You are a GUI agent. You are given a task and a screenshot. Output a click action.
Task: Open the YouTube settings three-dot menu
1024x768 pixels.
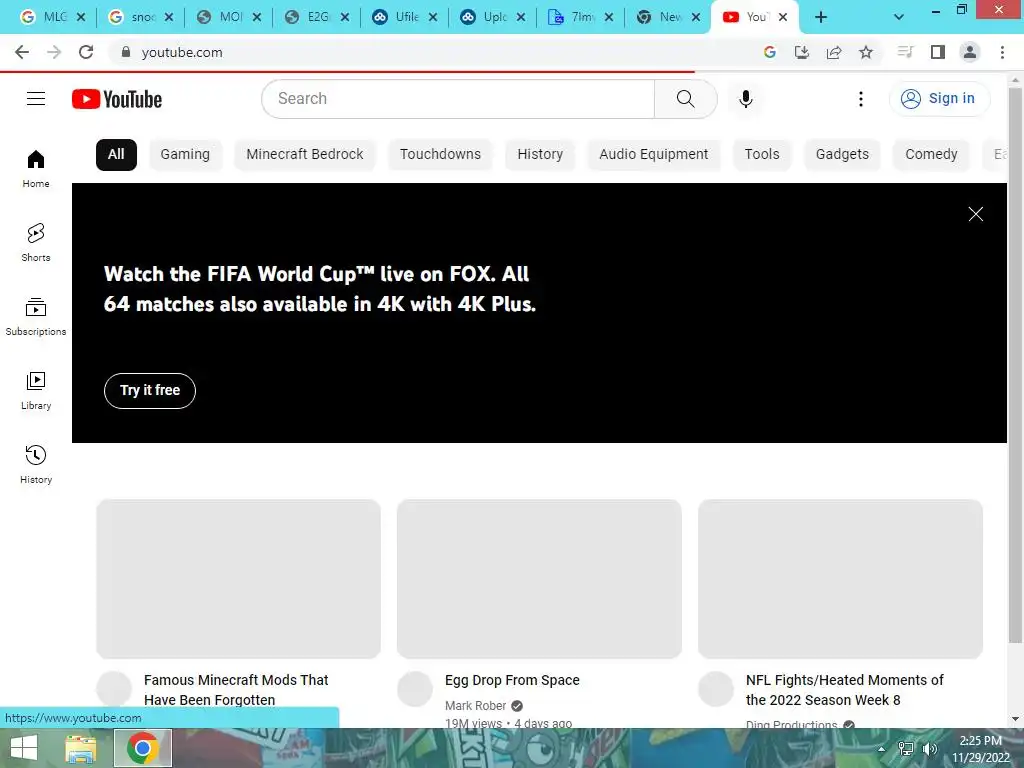tap(861, 99)
